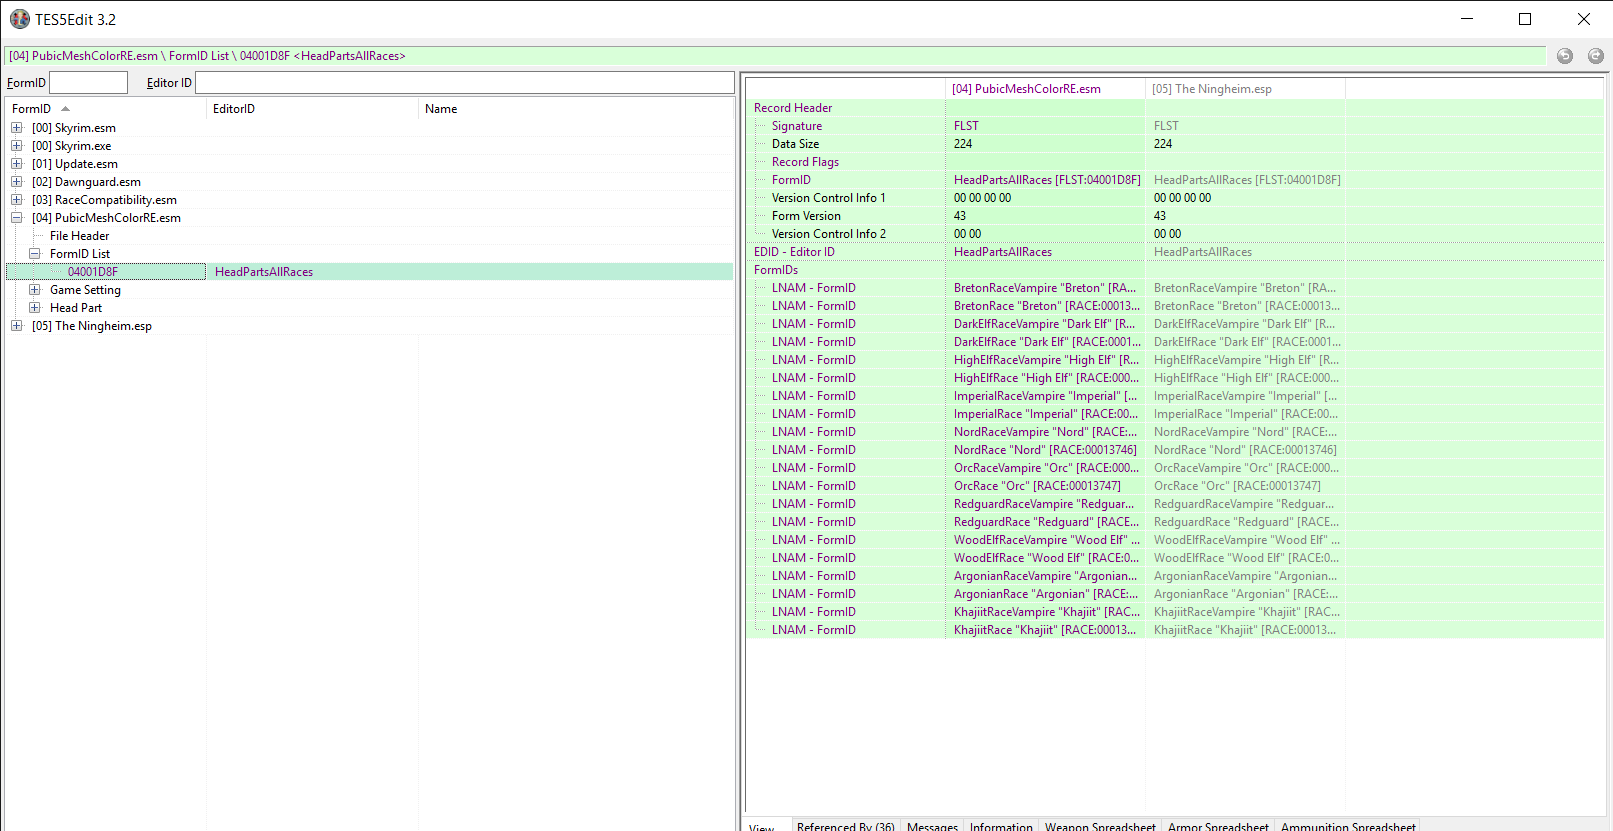The image size is (1613, 831).
Task: Expand the [01] Update.esm node
Action: (17, 164)
